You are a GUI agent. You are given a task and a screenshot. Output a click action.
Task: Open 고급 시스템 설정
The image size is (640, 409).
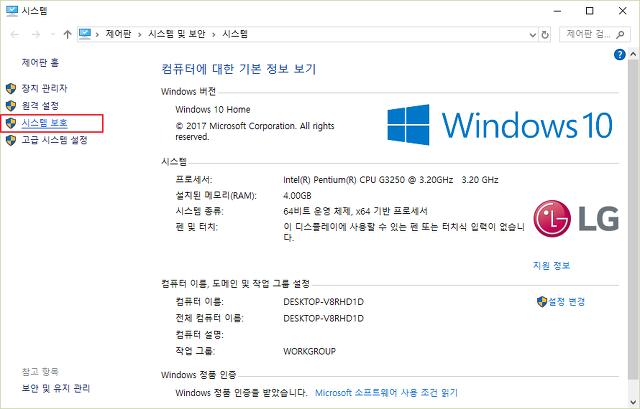[54, 140]
